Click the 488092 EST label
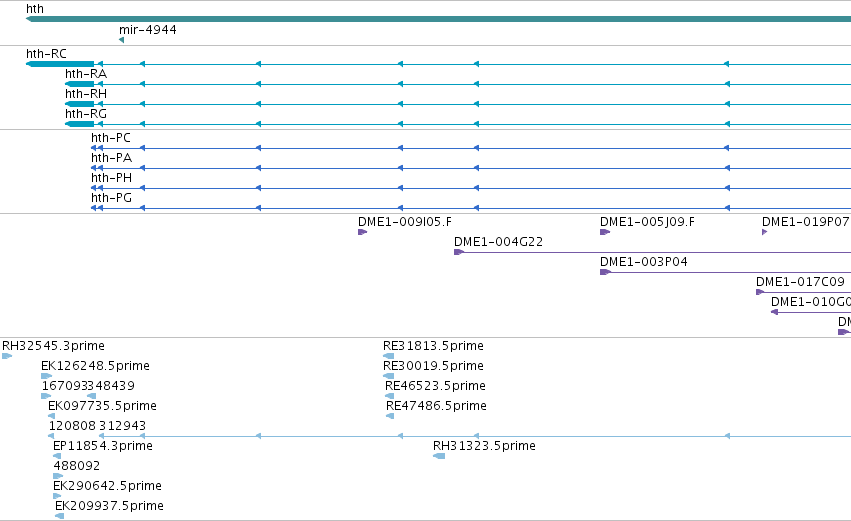The width and height of the screenshot is (851, 521). (77, 466)
